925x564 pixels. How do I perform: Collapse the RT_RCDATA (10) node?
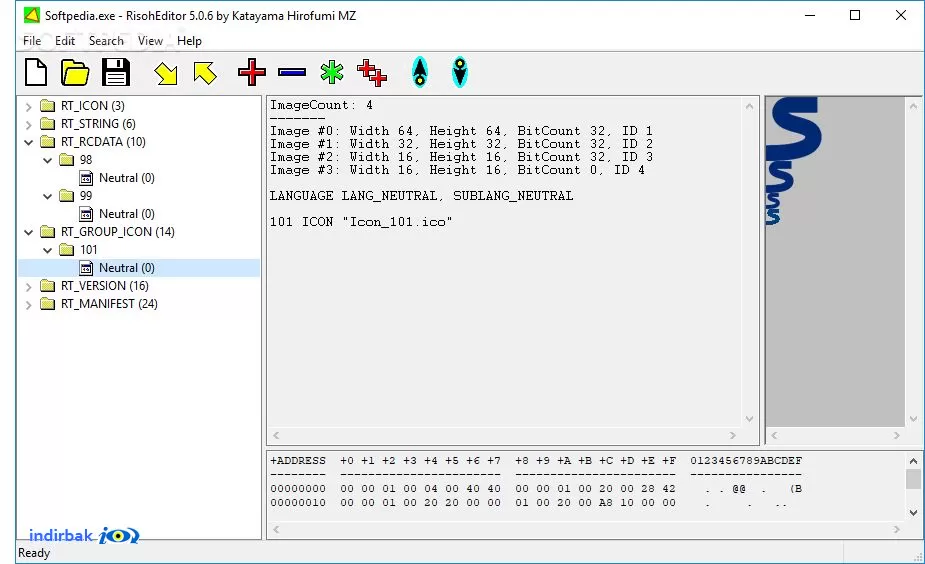click(28, 142)
